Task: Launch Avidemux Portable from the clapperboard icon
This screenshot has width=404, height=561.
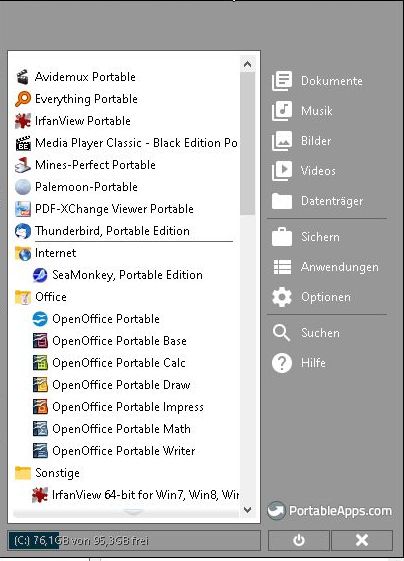Action: [23, 77]
